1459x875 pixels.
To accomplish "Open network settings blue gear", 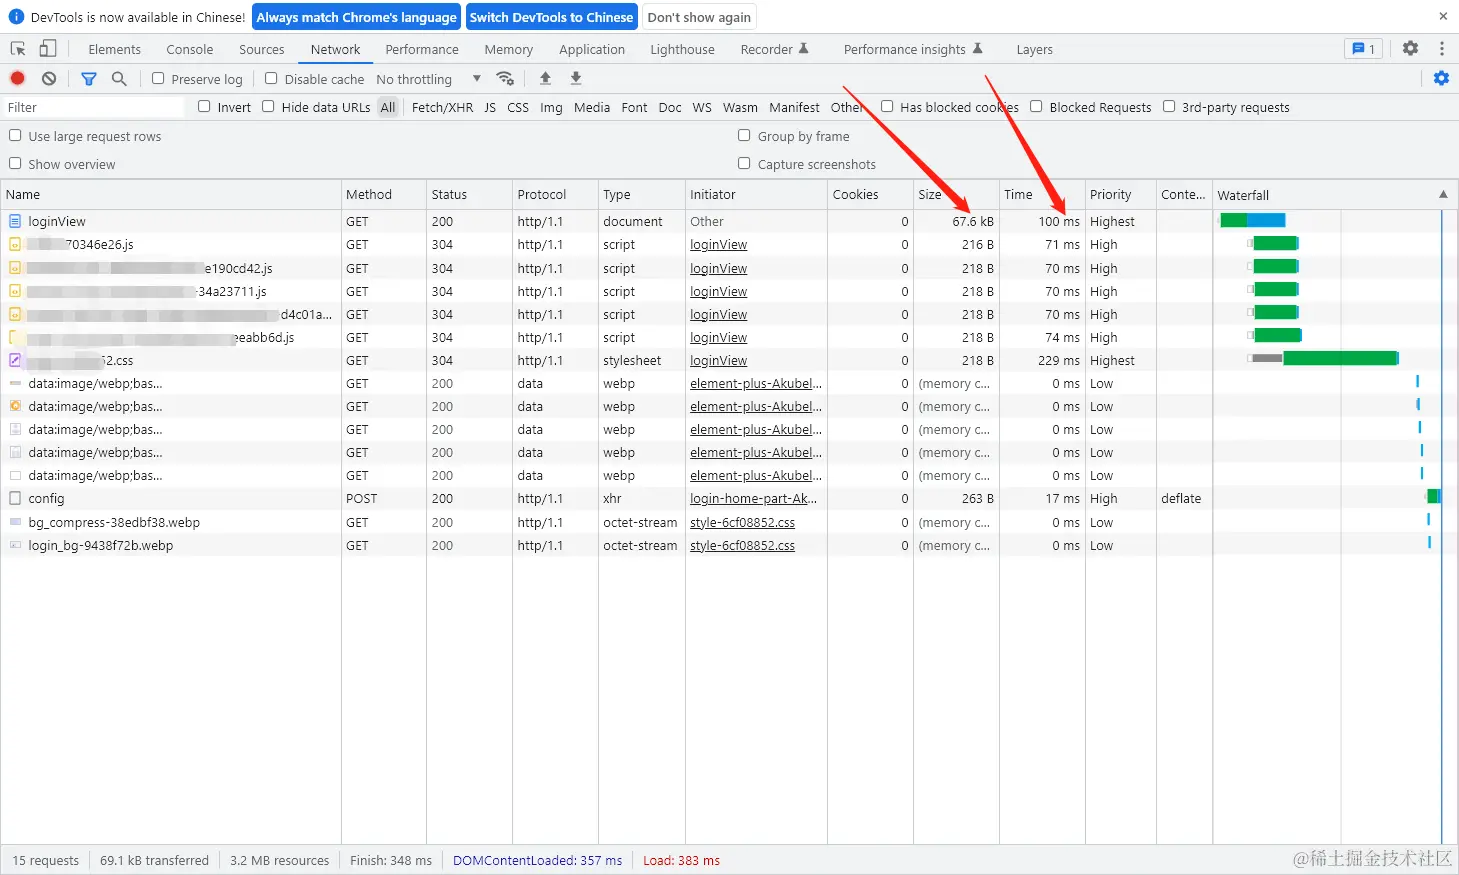I will click(1441, 78).
